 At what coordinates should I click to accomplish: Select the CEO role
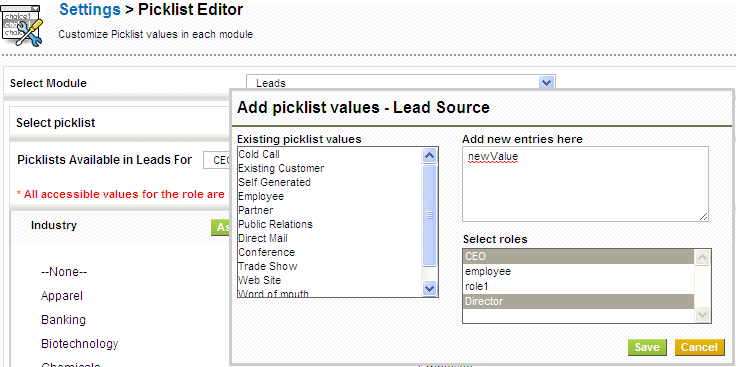click(x=578, y=256)
